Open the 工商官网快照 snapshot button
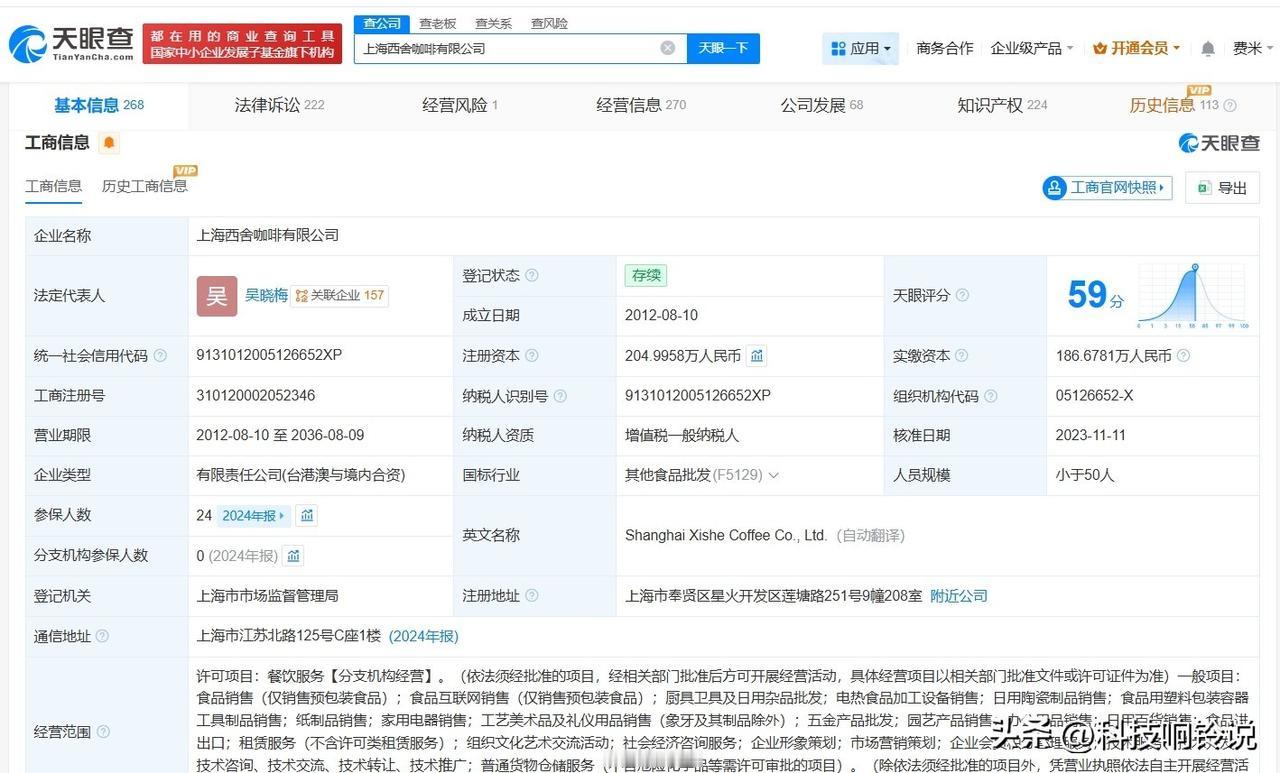This screenshot has width=1280, height=773. tap(1108, 187)
